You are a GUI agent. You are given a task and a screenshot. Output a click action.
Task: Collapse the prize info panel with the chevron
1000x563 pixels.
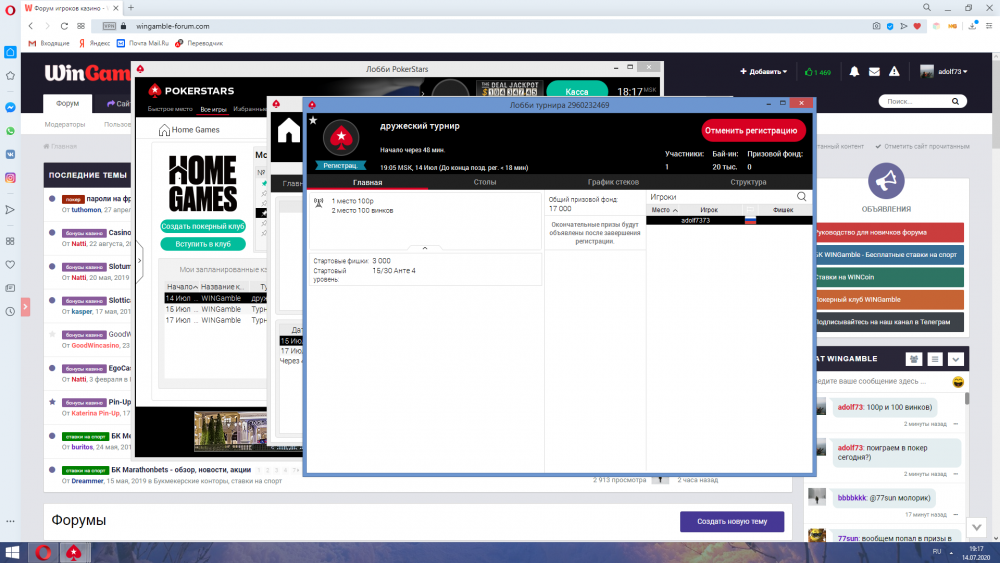click(425, 247)
